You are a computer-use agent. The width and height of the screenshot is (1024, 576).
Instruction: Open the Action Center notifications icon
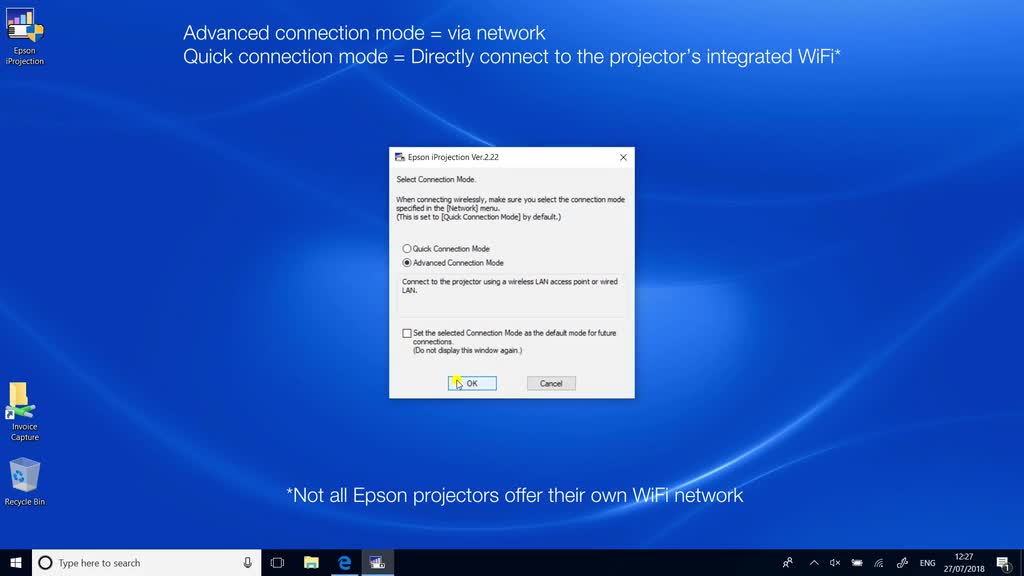[x=1004, y=562]
